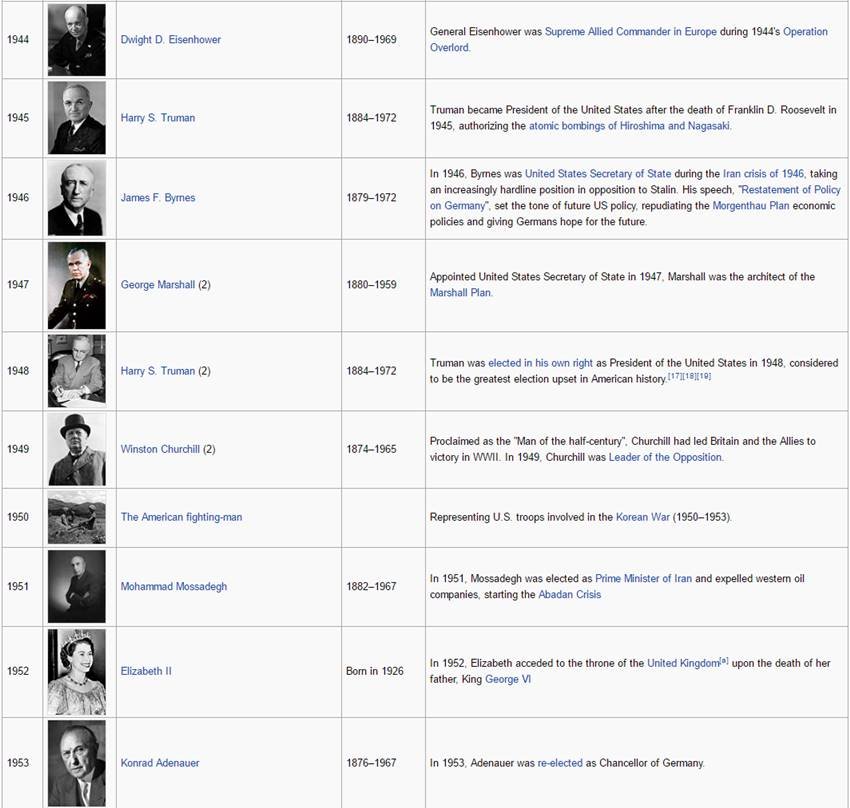Click The American fighting-man thumbnail image
850x808 pixels.
pos(76,517)
